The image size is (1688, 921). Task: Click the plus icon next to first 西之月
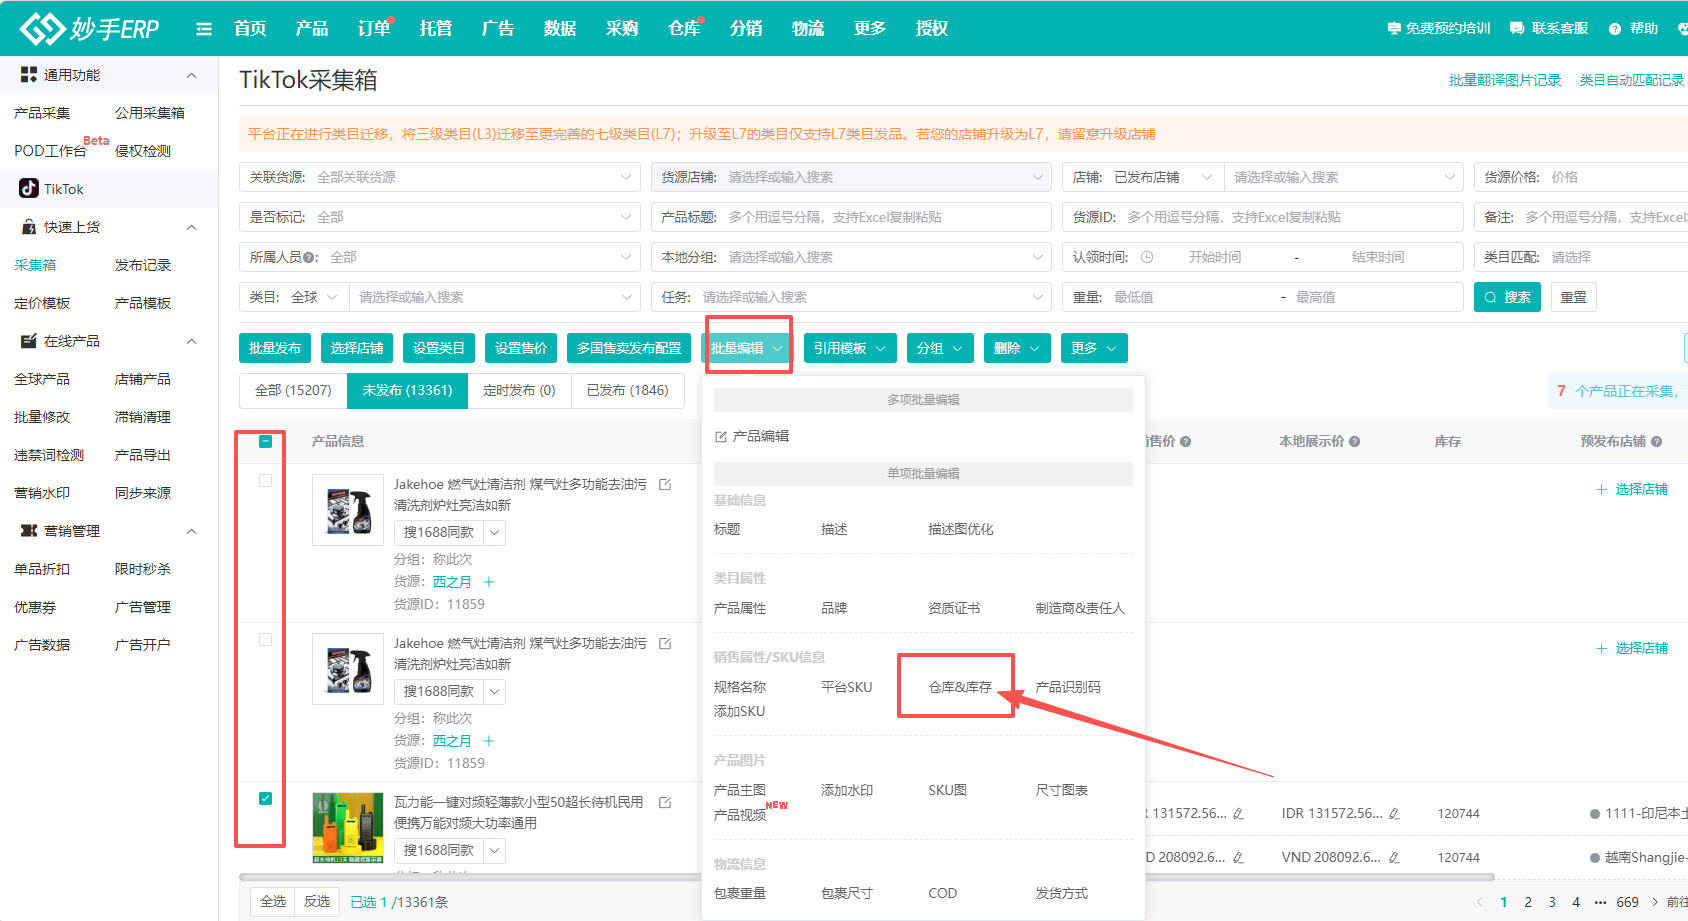(489, 582)
